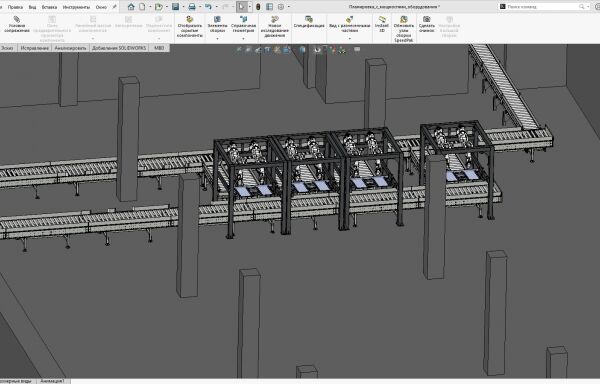This screenshot has width=600, height=384.
Task: Open Спецификация (Bill of Materials) tool
Action: click(x=309, y=22)
